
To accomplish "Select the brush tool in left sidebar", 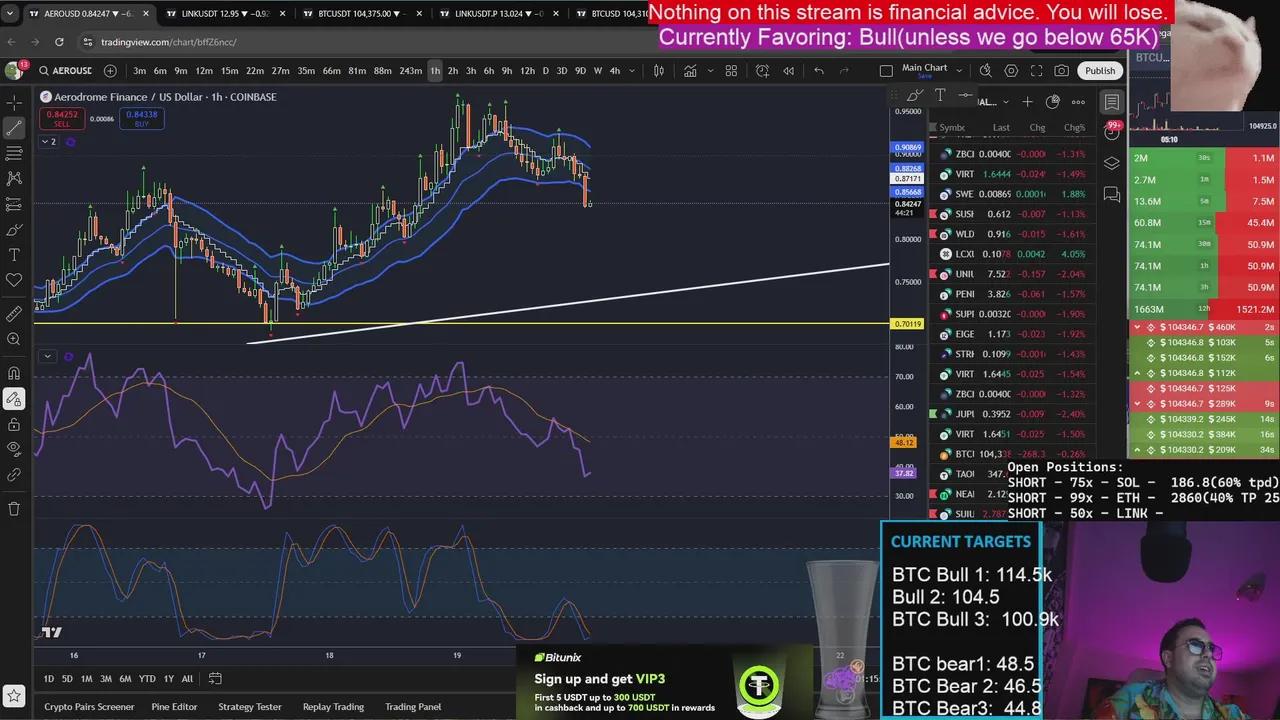I will 14,229.
